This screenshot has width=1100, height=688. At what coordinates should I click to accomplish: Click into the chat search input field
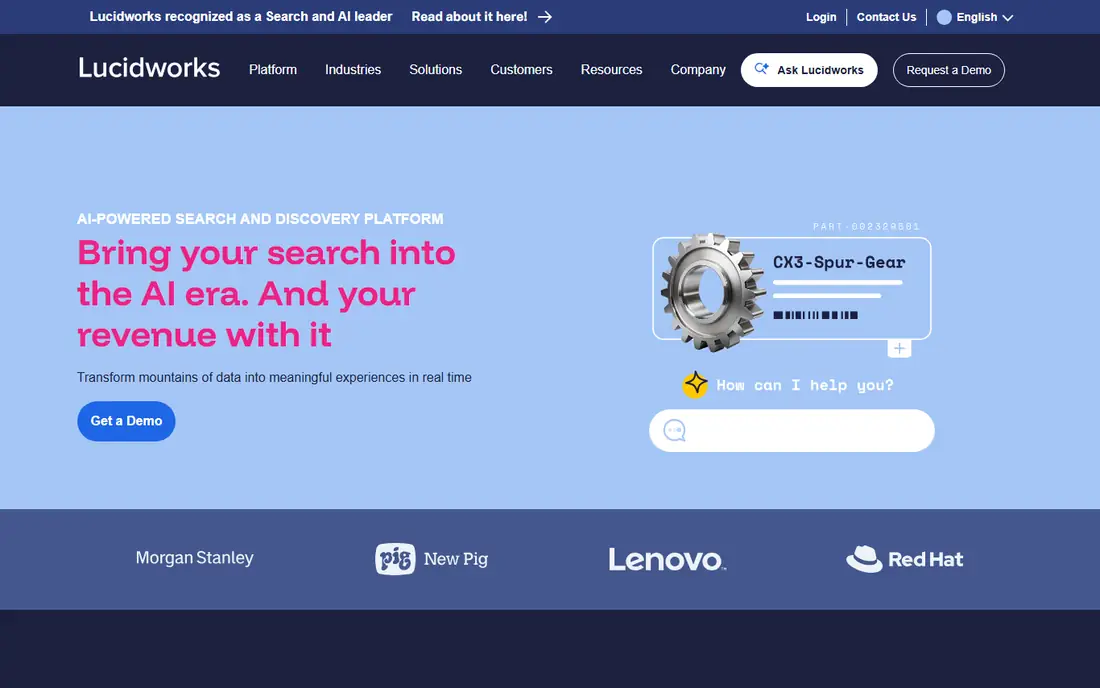coord(791,431)
